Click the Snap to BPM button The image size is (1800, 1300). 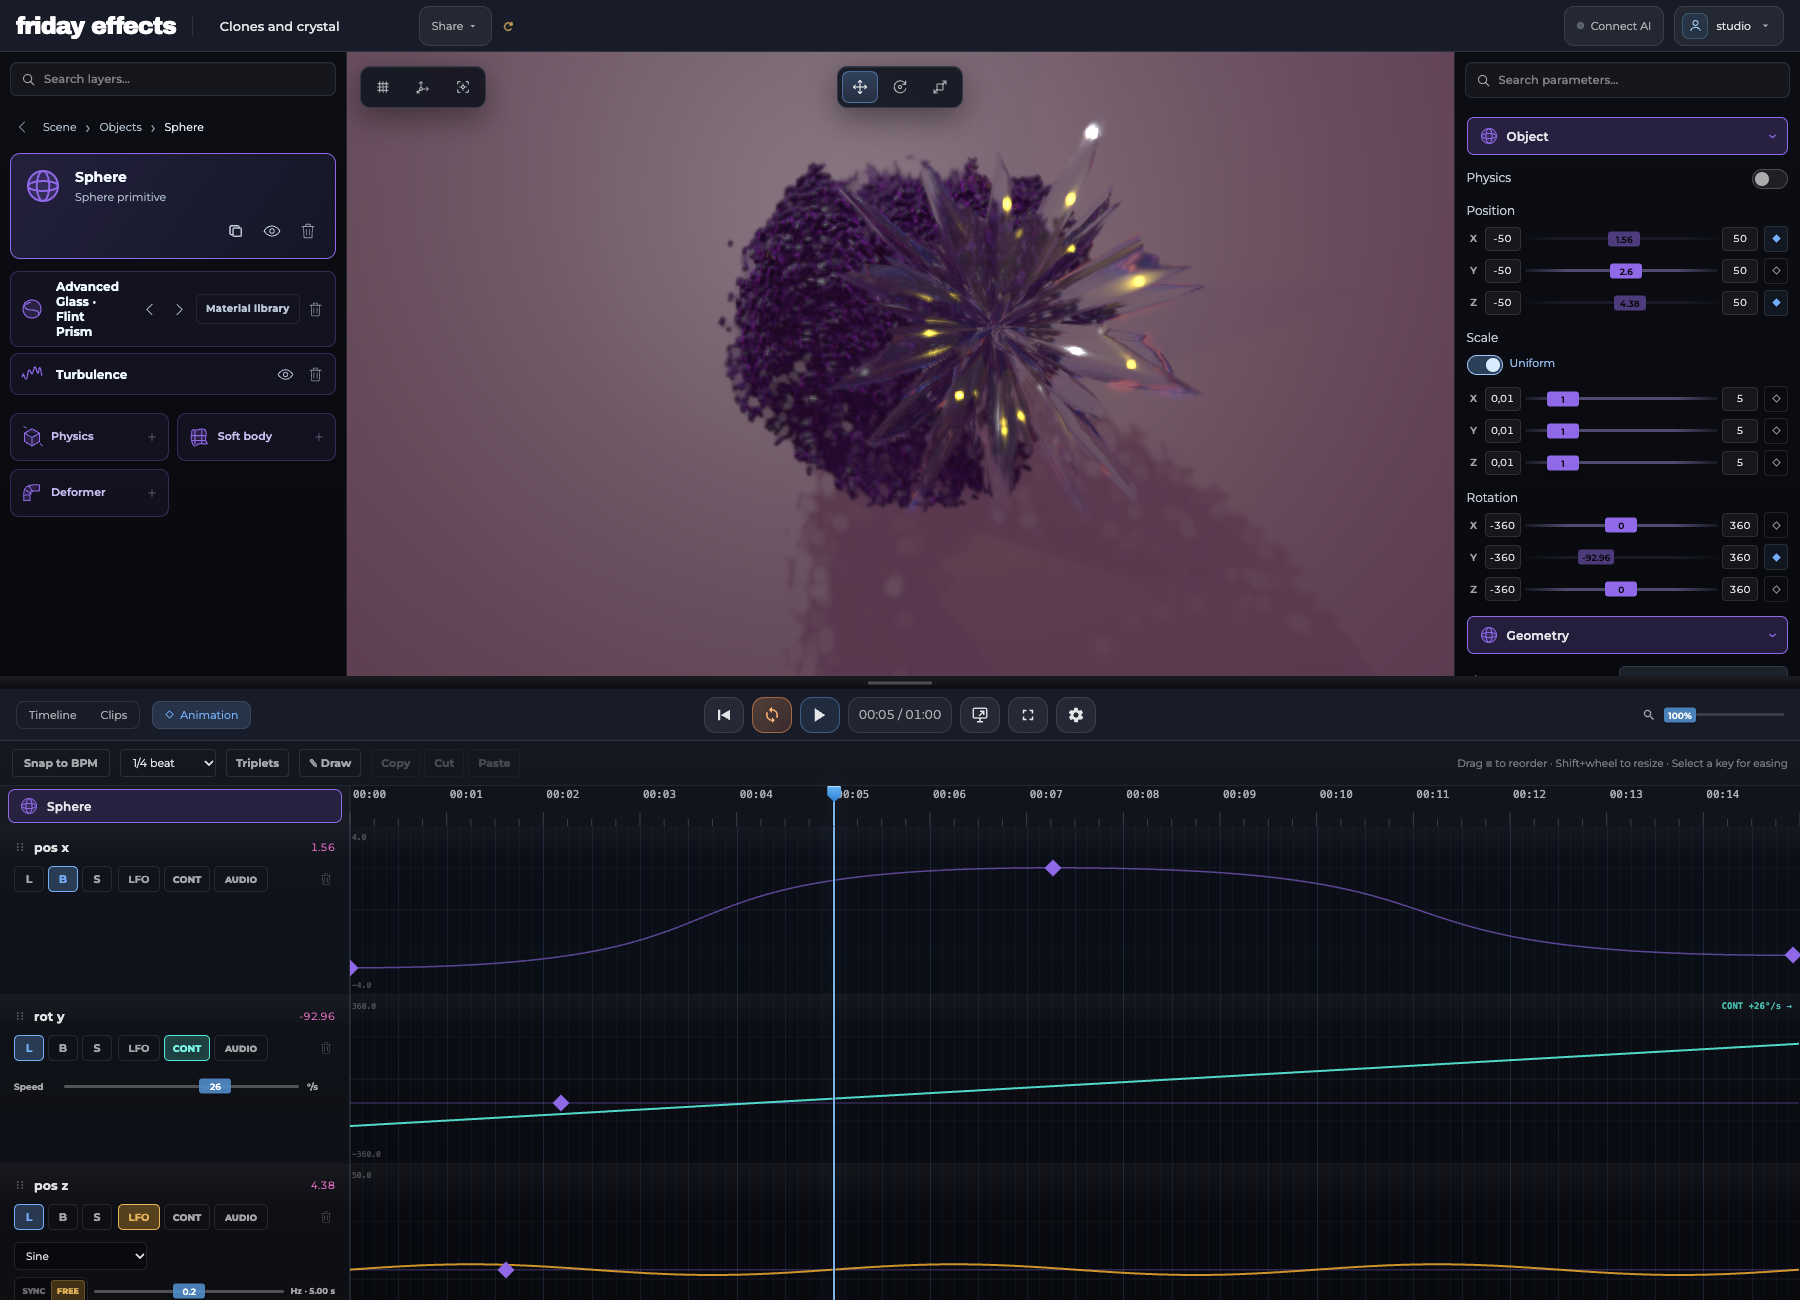(61, 763)
